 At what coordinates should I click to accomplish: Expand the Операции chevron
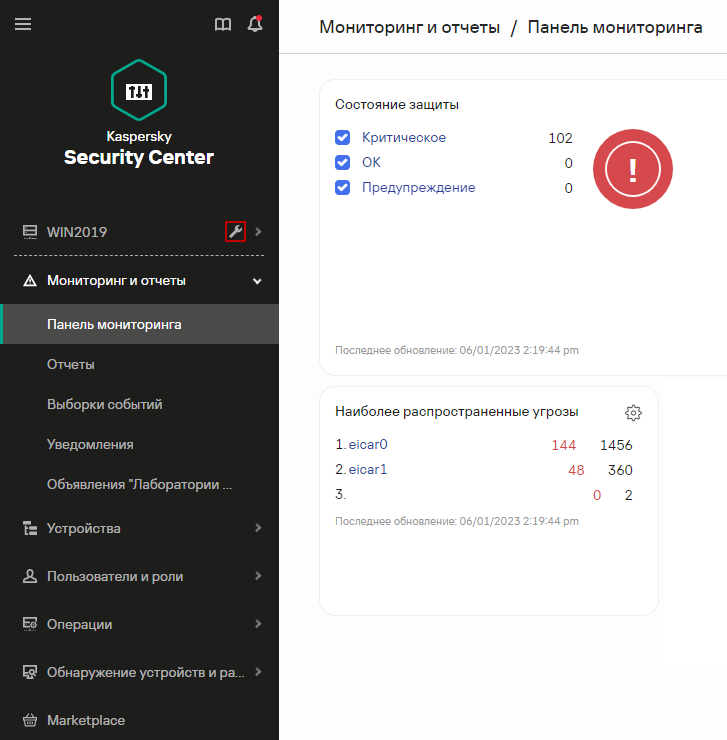(x=258, y=624)
